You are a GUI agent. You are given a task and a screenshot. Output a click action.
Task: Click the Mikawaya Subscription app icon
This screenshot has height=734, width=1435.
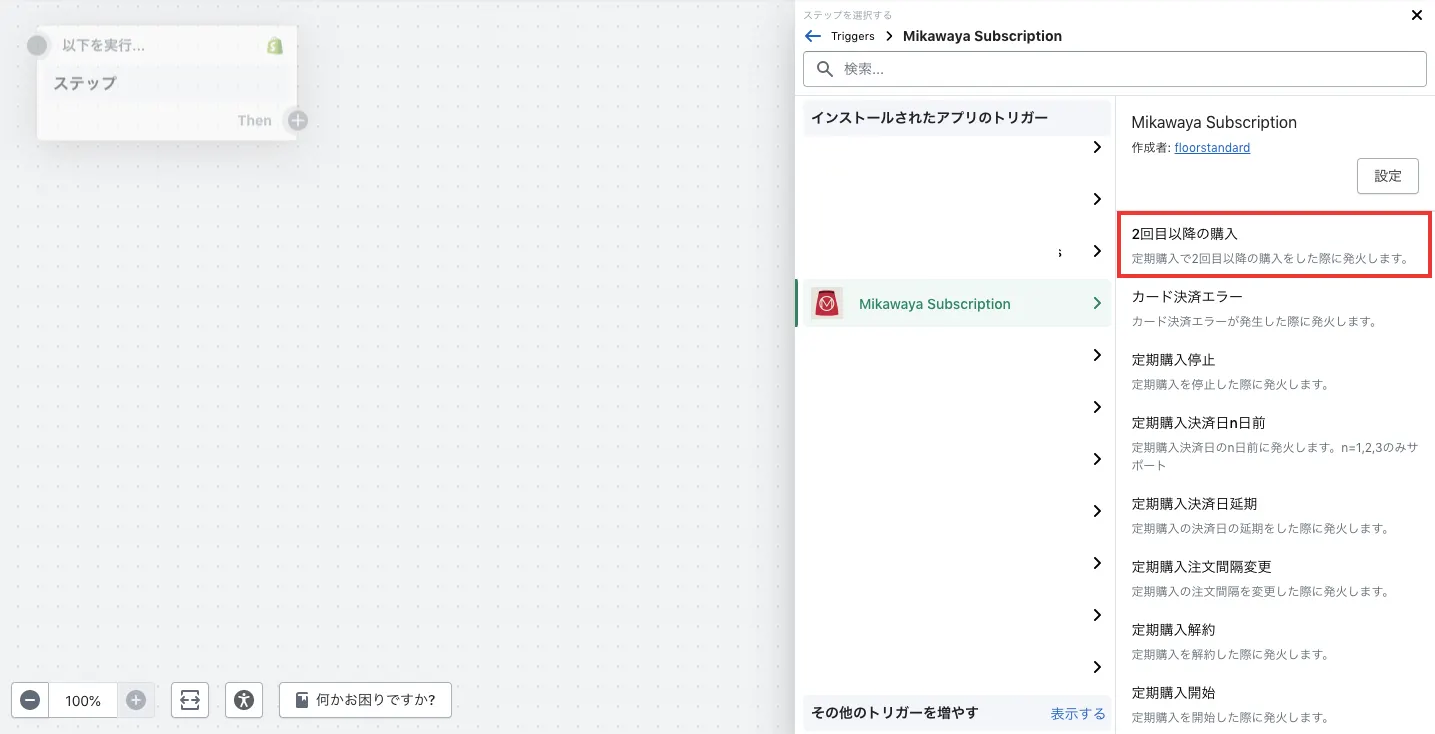click(x=827, y=303)
